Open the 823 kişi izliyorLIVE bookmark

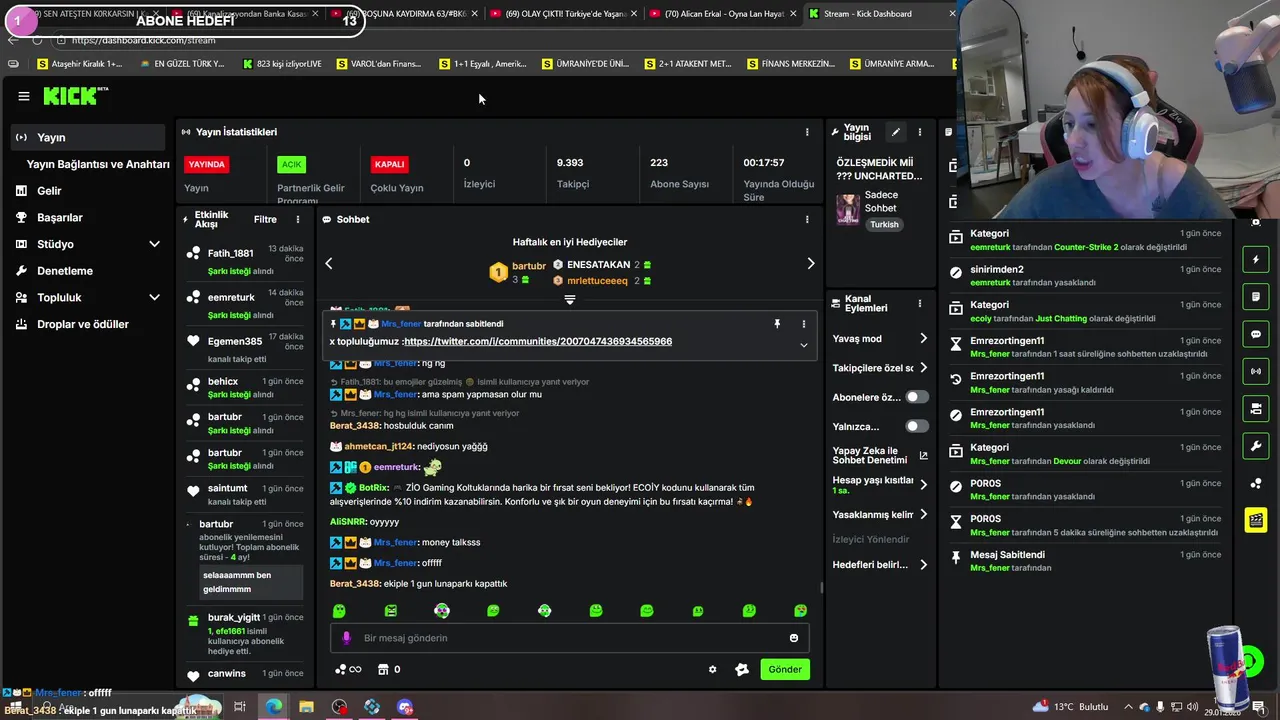tap(283, 64)
